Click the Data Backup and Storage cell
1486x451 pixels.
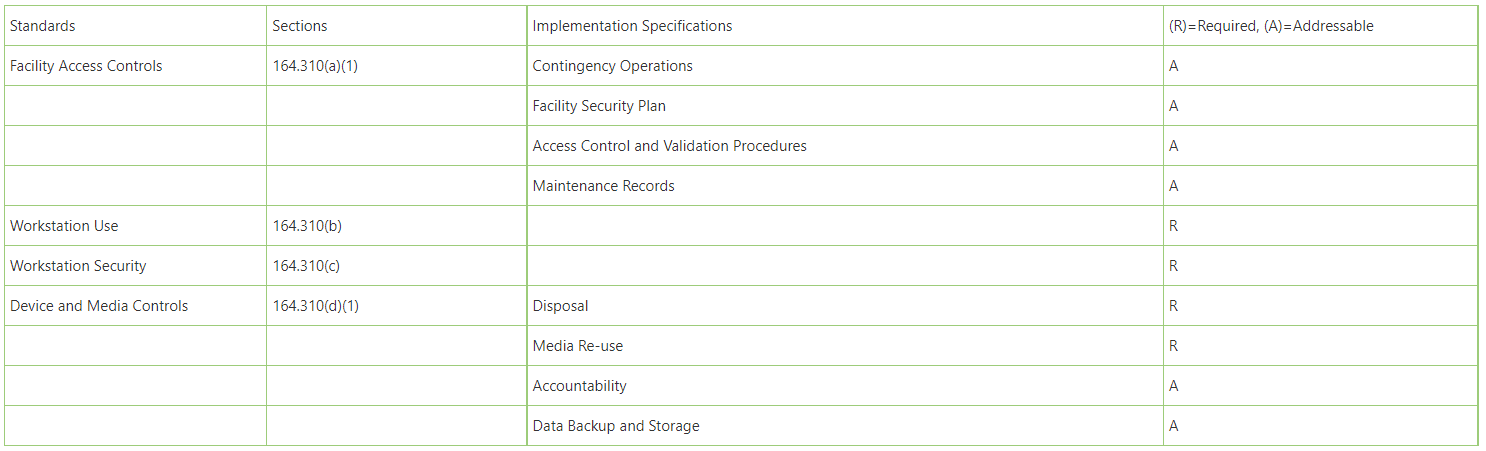coord(845,426)
